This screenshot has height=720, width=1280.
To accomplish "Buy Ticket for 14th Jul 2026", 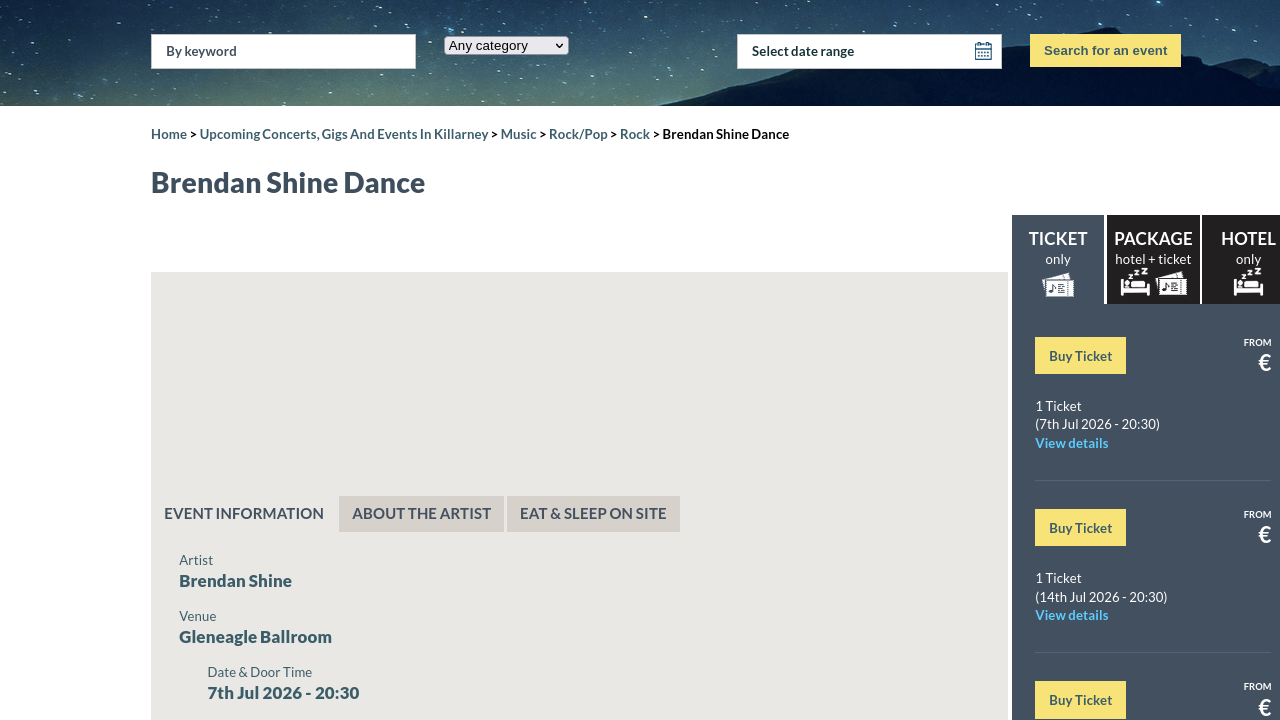I will tap(1080, 528).
